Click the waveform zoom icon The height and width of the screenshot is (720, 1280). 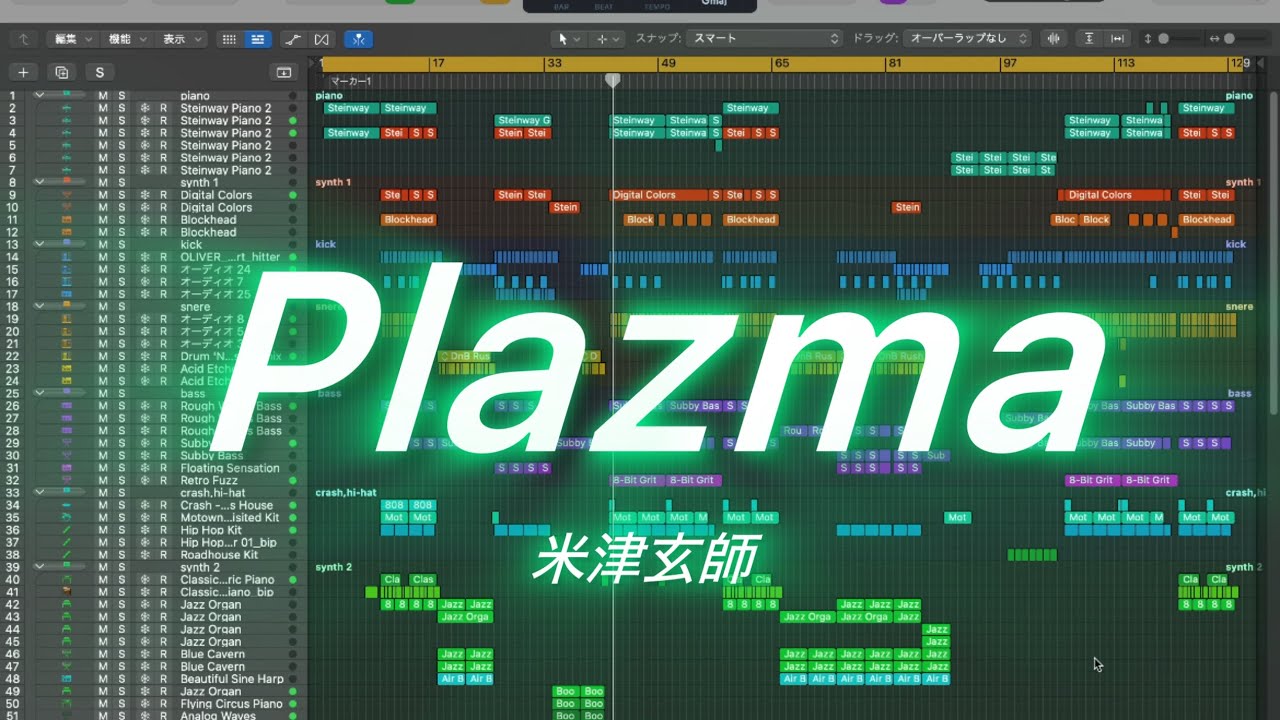[x=1053, y=39]
